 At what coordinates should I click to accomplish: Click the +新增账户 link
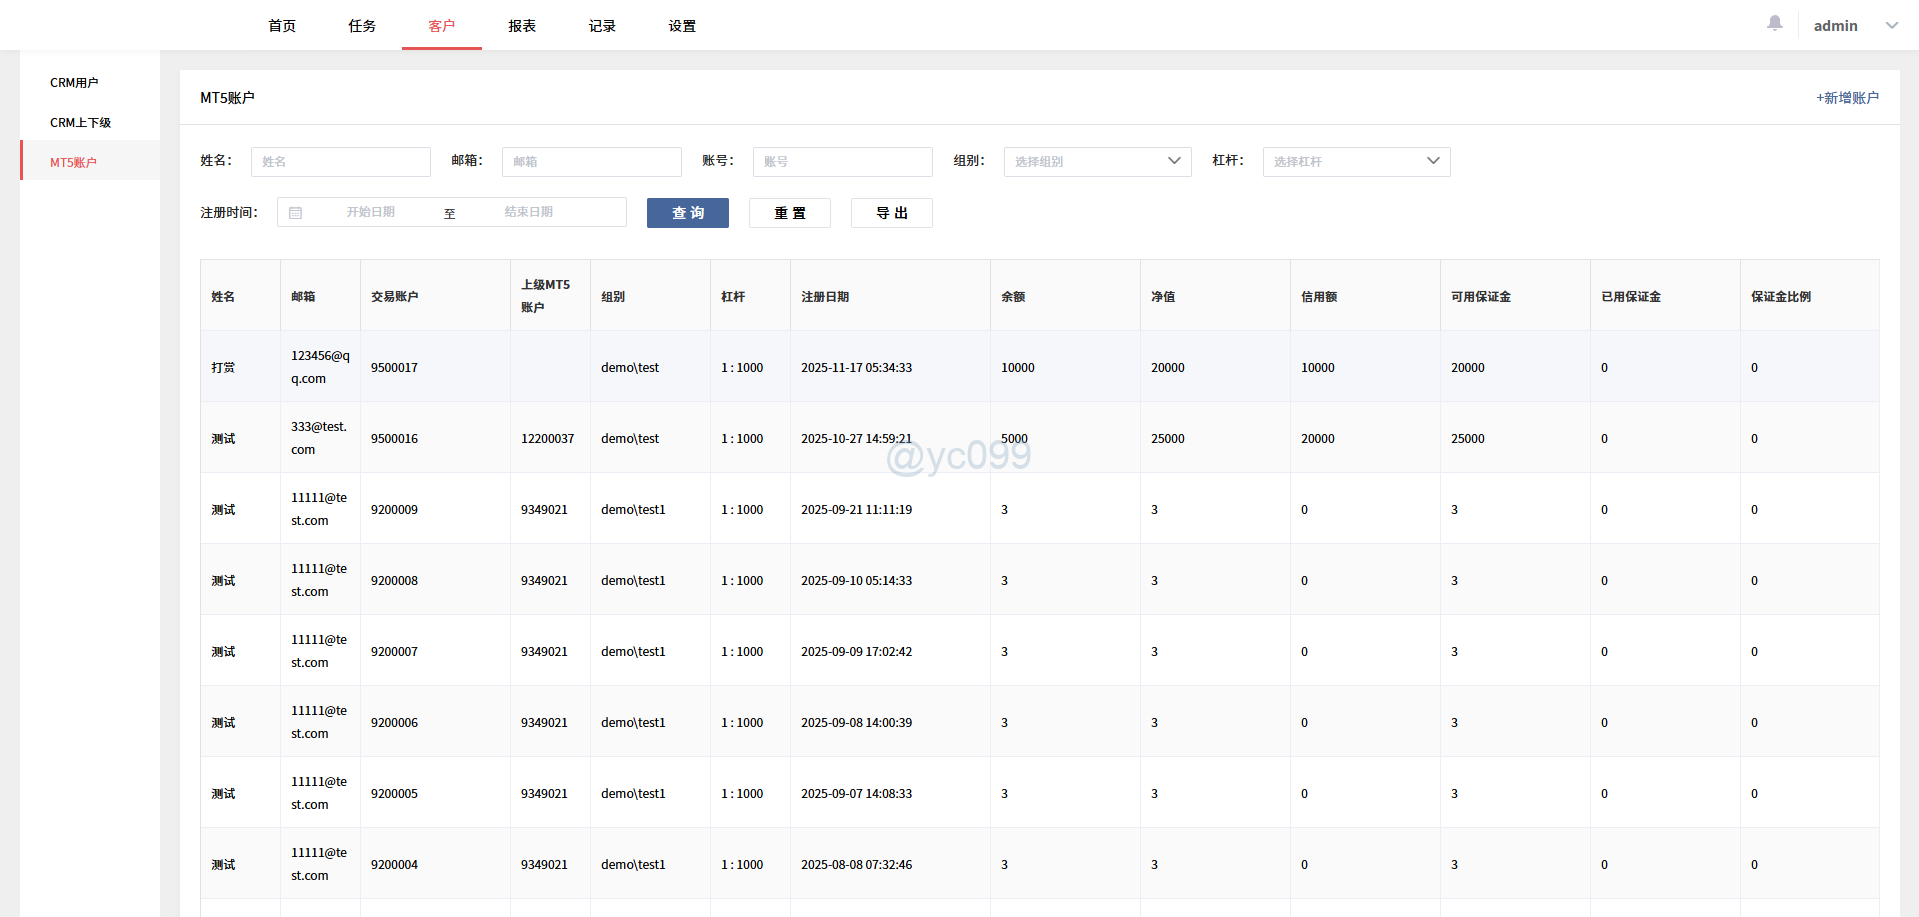(1846, 97)
